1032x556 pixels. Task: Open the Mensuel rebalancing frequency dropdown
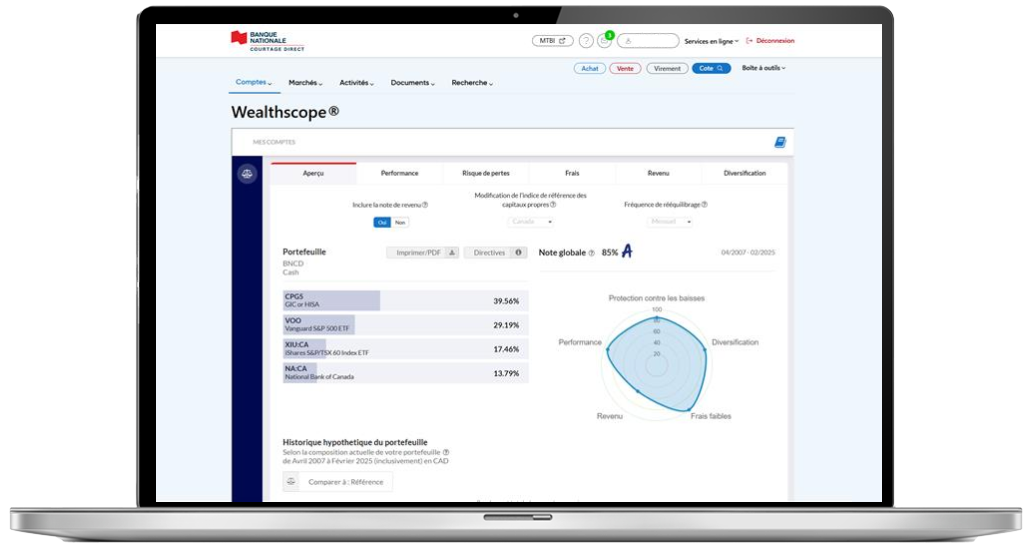click(669, 222)
